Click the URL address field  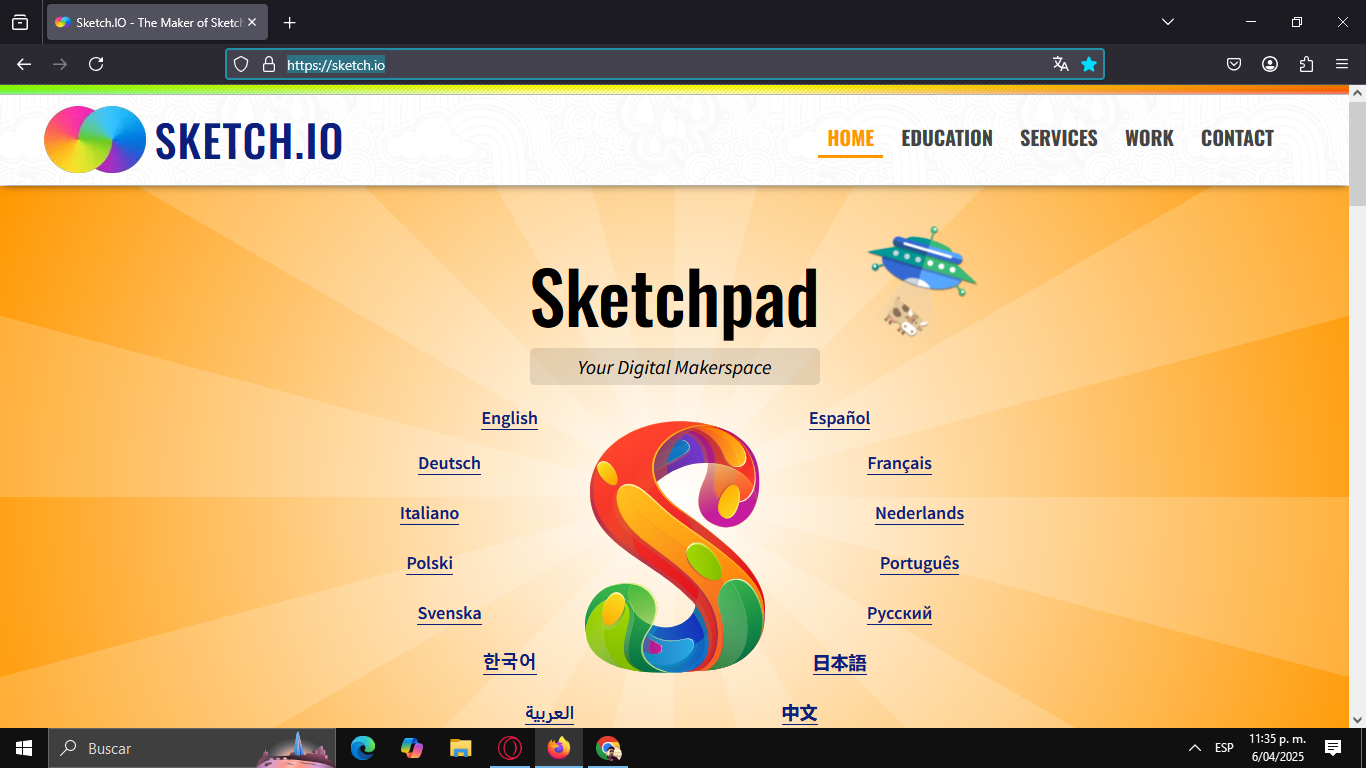point(665,64)
